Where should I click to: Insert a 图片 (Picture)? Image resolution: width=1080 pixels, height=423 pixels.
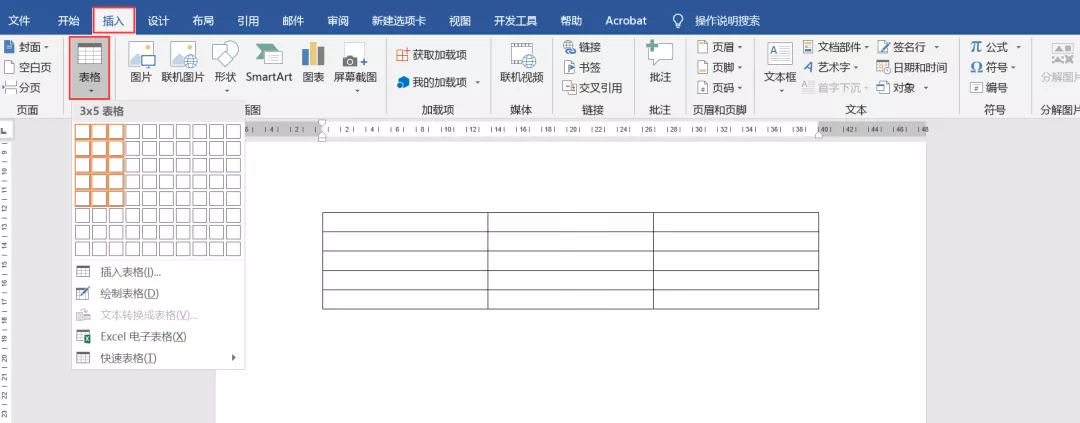point(141,63)
